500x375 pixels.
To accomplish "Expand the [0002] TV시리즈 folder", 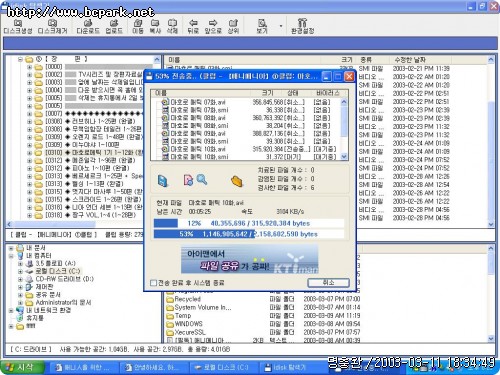I will coord(30,75).
